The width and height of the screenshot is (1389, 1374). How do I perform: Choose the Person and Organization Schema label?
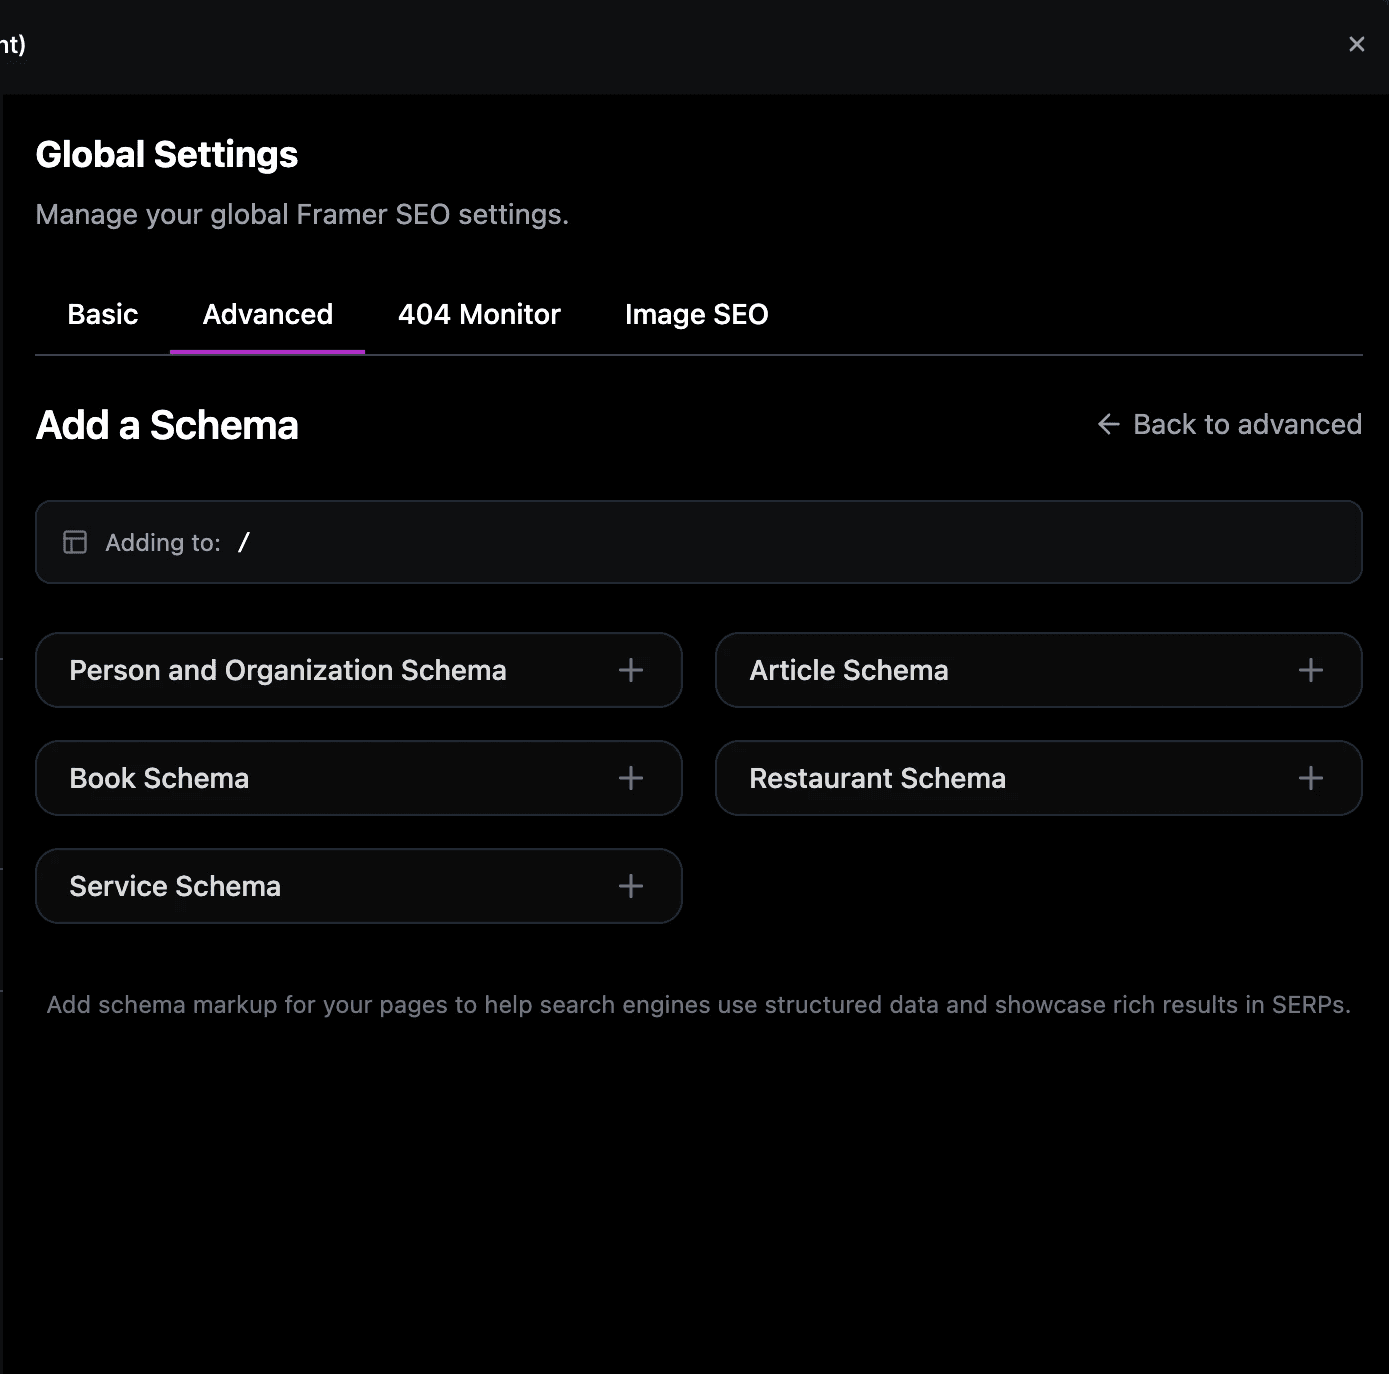(x=288, y=670)
